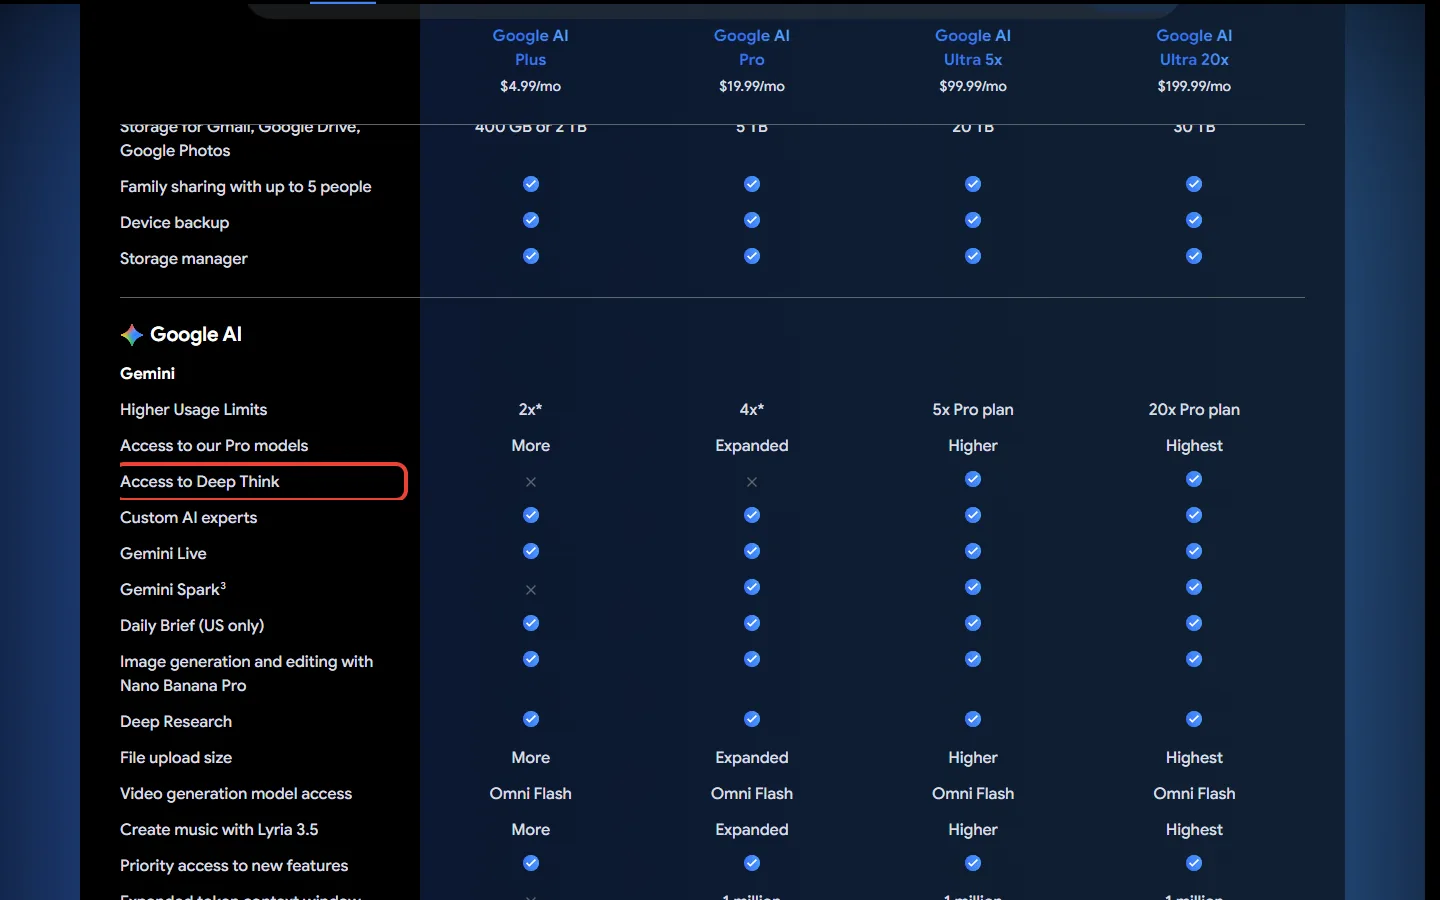The height and width of the screenshot is (900, 1440).
Task: Click the "Gemini" subsection heading
Action: point(148,374)
